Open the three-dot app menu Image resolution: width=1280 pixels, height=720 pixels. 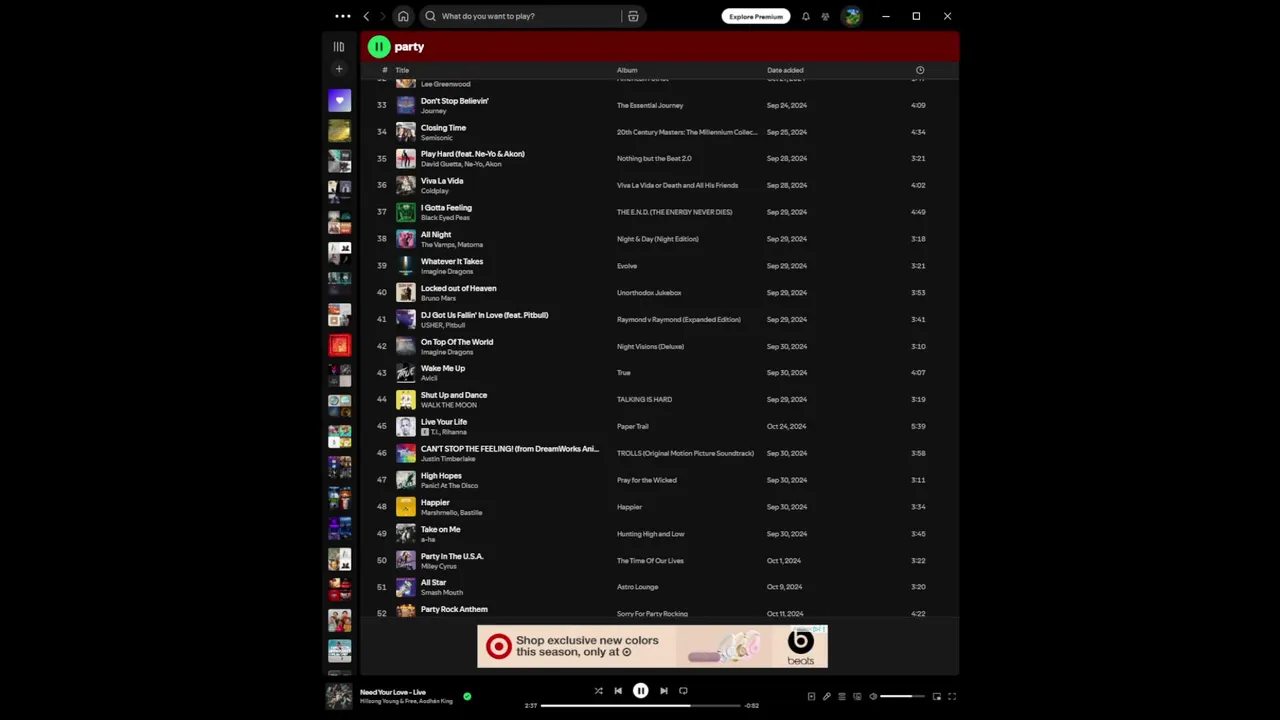[343, 16]
